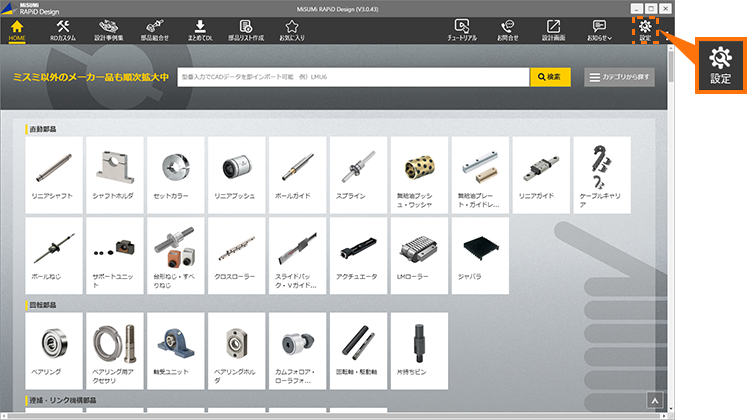Screen dimensions: 747x420
Task: Open the RDカスタム tools icon
Action: [63, 30]
